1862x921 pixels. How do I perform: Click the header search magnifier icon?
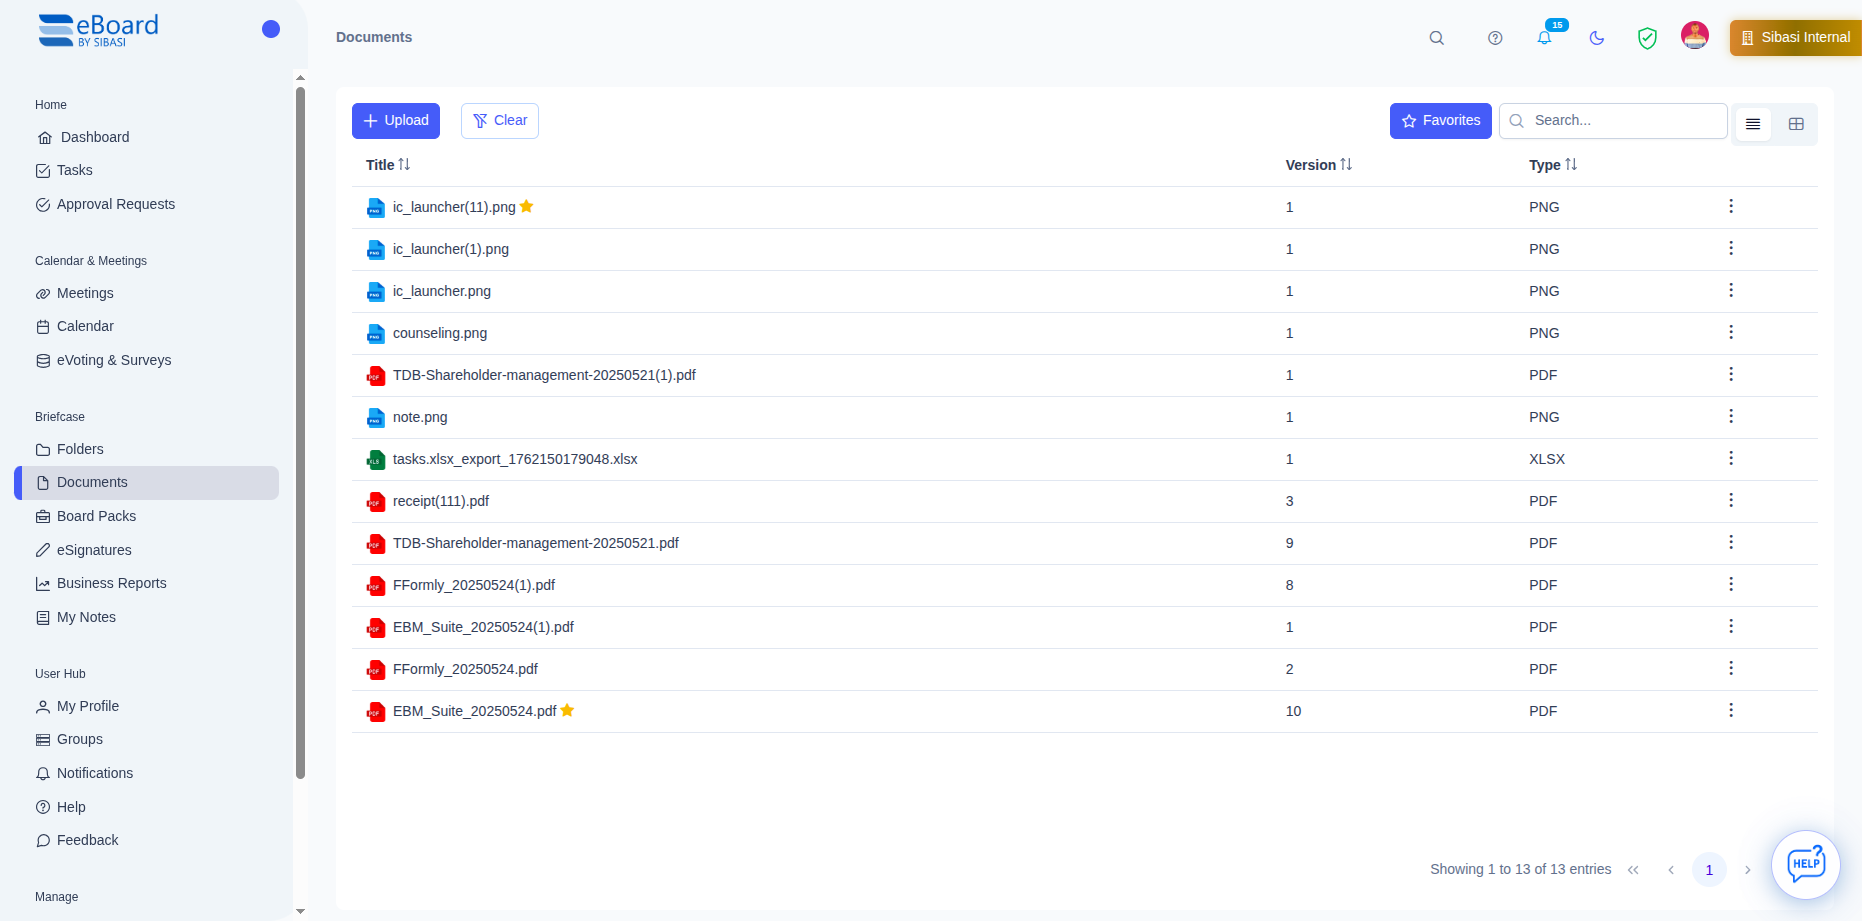(x=1437, y=38)
